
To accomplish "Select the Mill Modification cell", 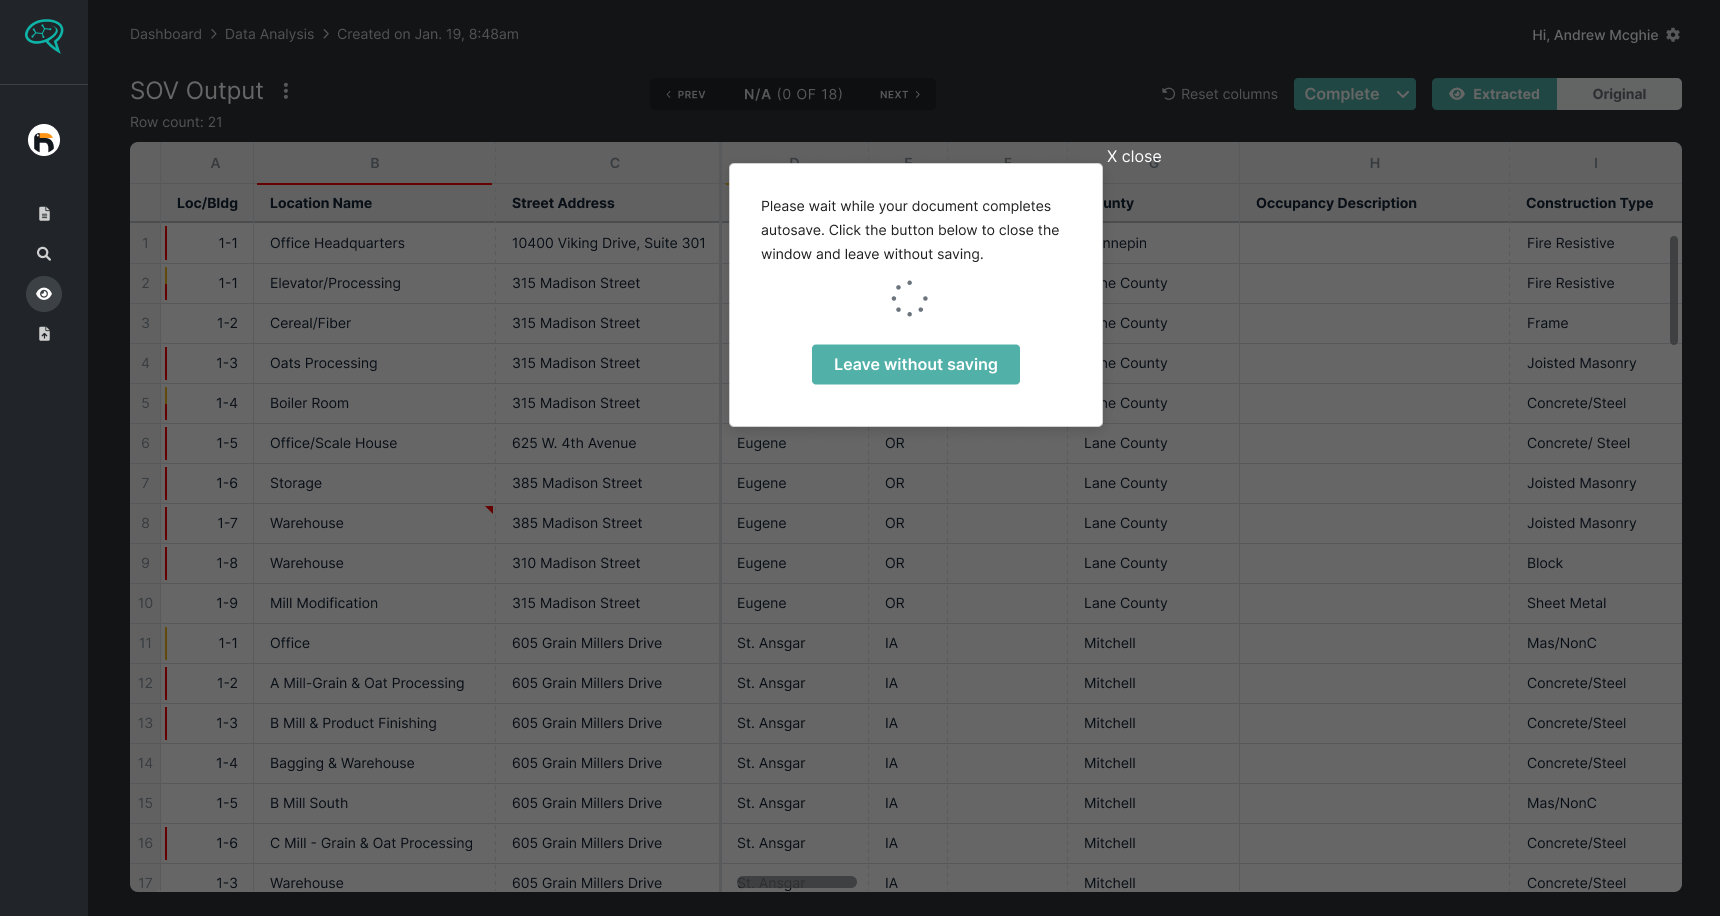I will click(x=375, y=603).
